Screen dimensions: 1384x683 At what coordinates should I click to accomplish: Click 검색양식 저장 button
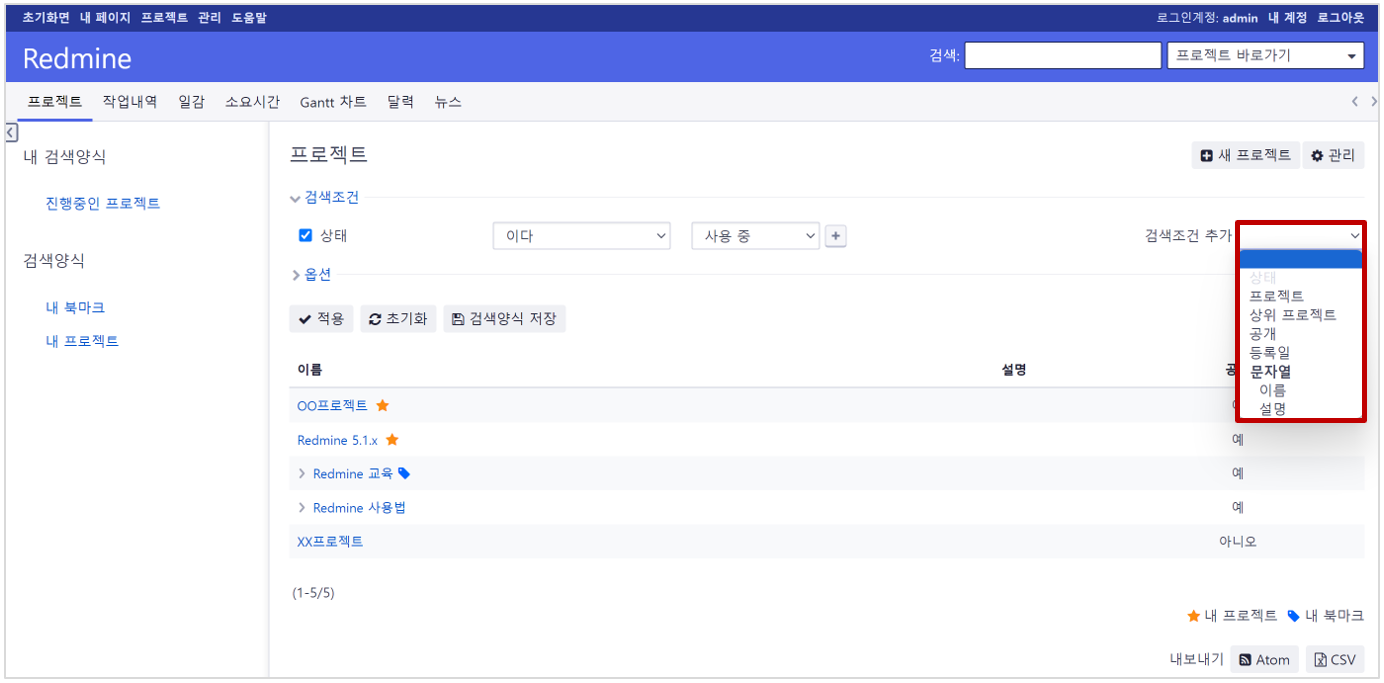pos(504,319)
